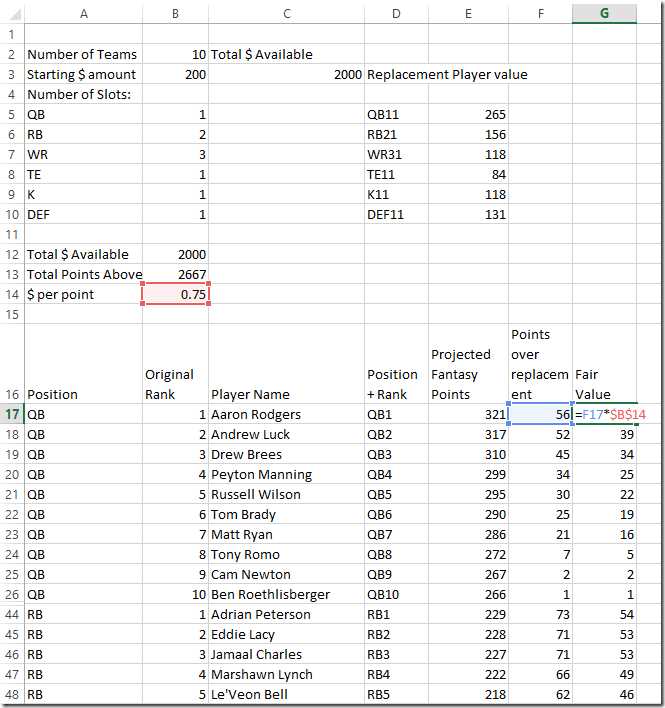This screenshot has height=708, width=665.
Task: Click 'Total $ Available' in row 12
Action: point(84,255)
